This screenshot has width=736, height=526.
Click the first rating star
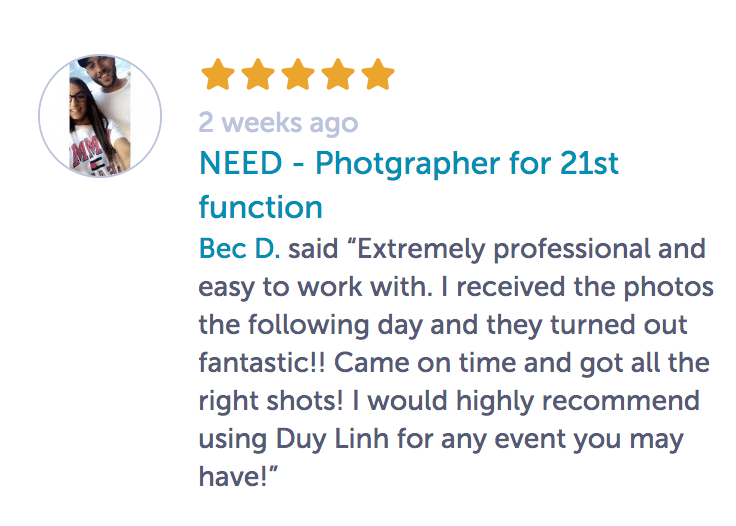(218, 75)
